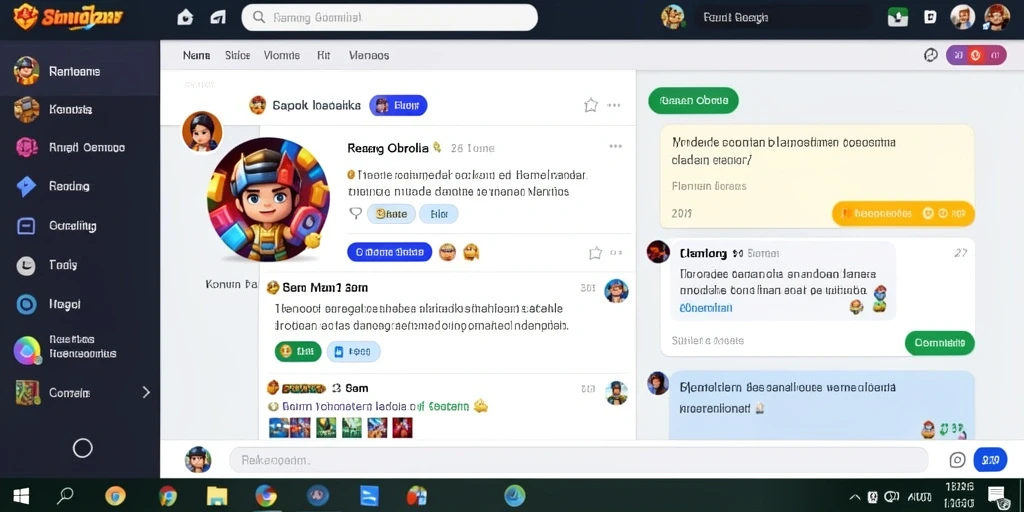Switch to the Viomde tab
This screenshot has width=1024, height=512.
[x=281, y=56]
